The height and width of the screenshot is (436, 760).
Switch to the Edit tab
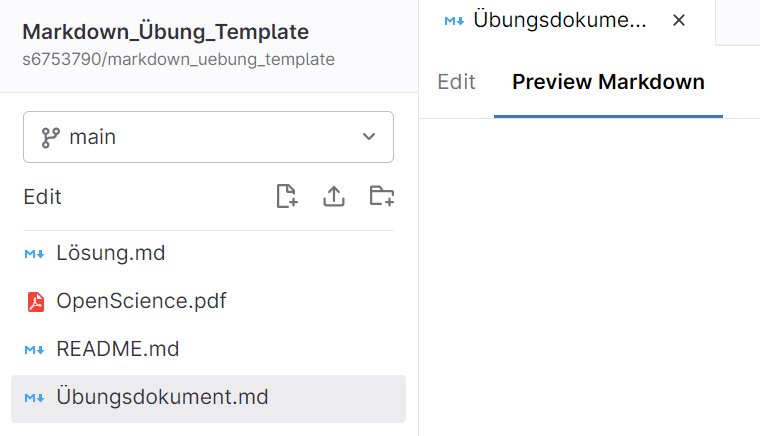456,82
